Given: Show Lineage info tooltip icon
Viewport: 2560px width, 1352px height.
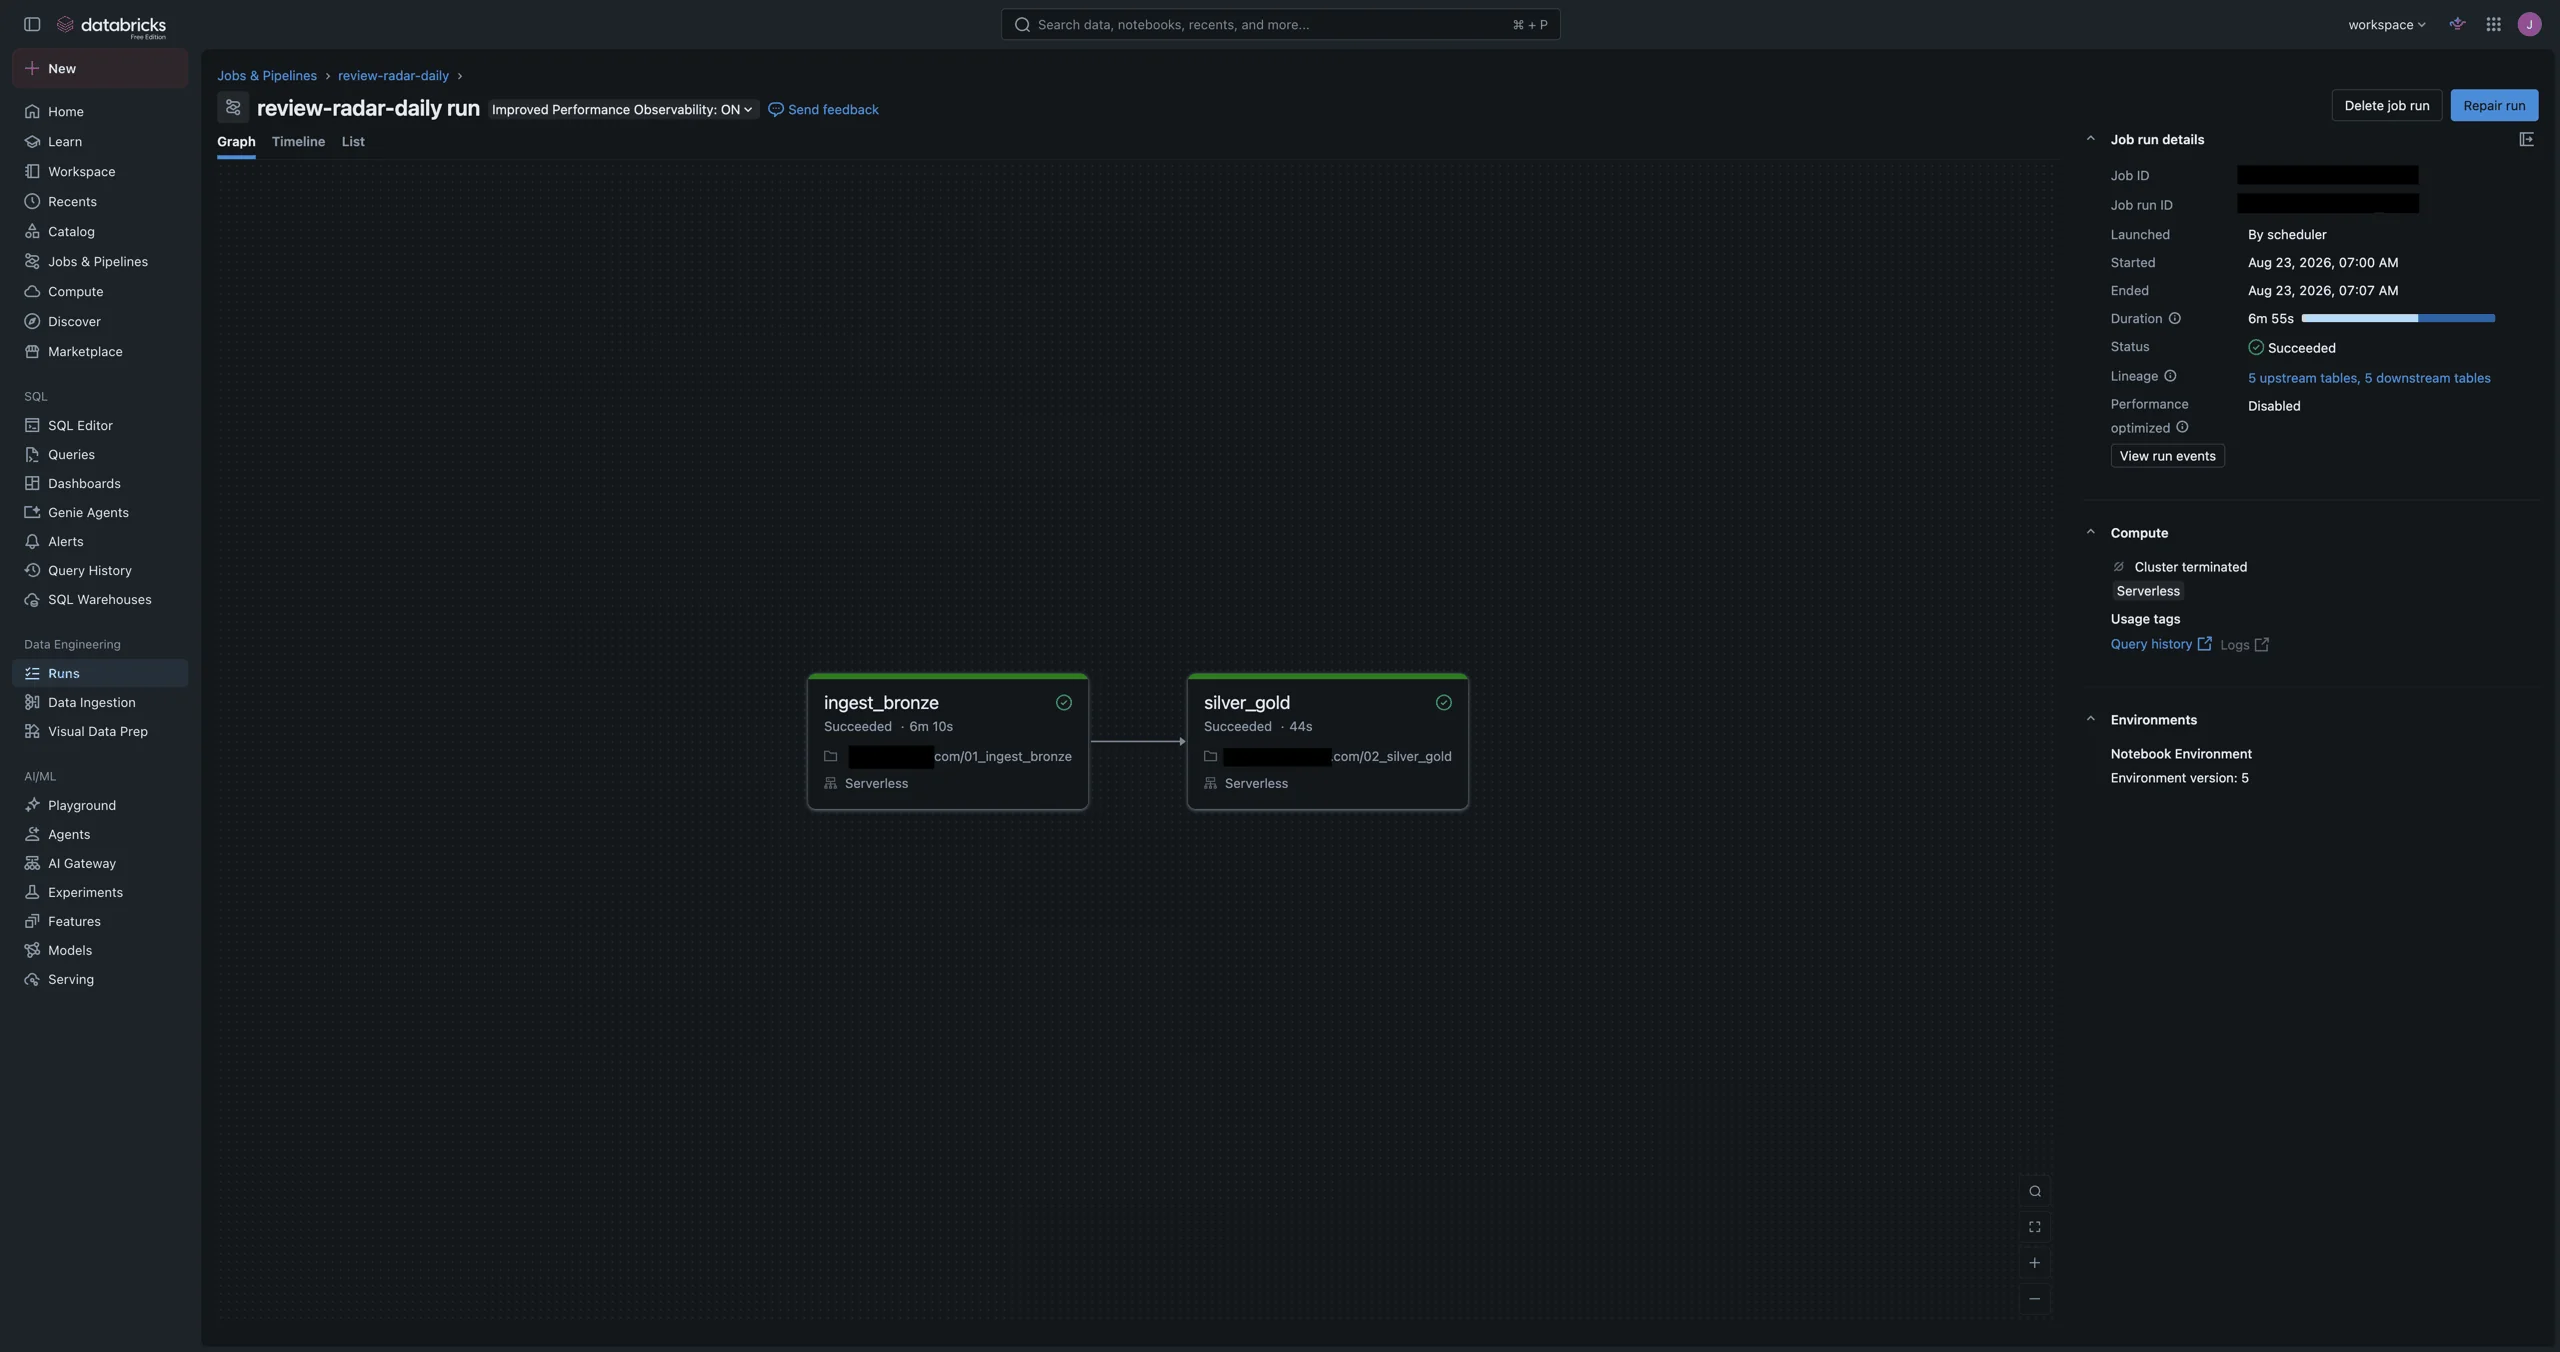Looking at the screenshot, I should (x=2170, y=376).
